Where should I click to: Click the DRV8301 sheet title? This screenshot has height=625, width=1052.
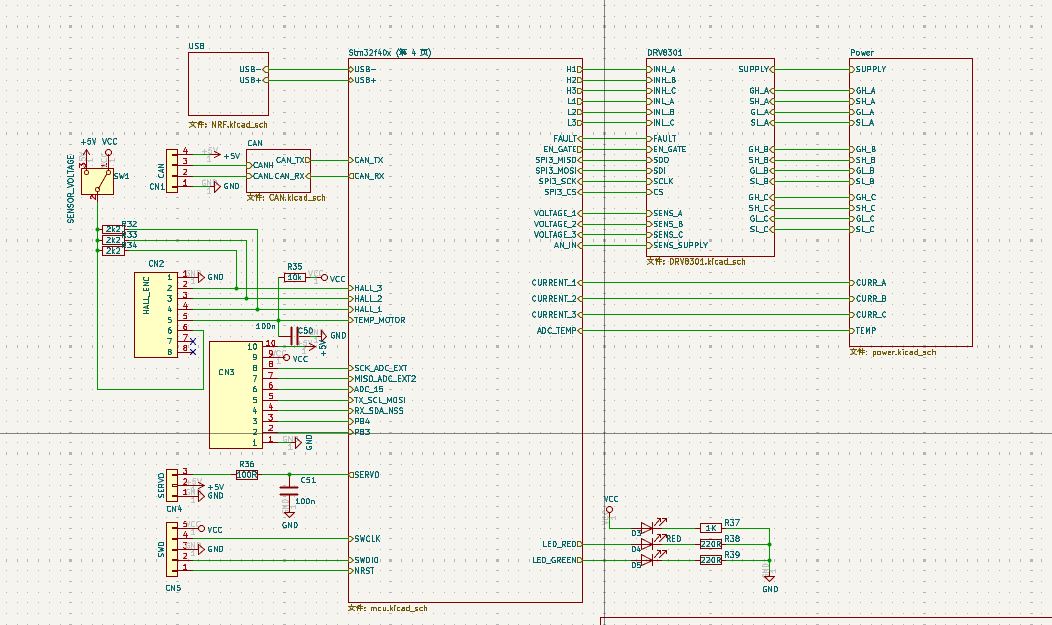pyautogui.click(x=665, y=52)
